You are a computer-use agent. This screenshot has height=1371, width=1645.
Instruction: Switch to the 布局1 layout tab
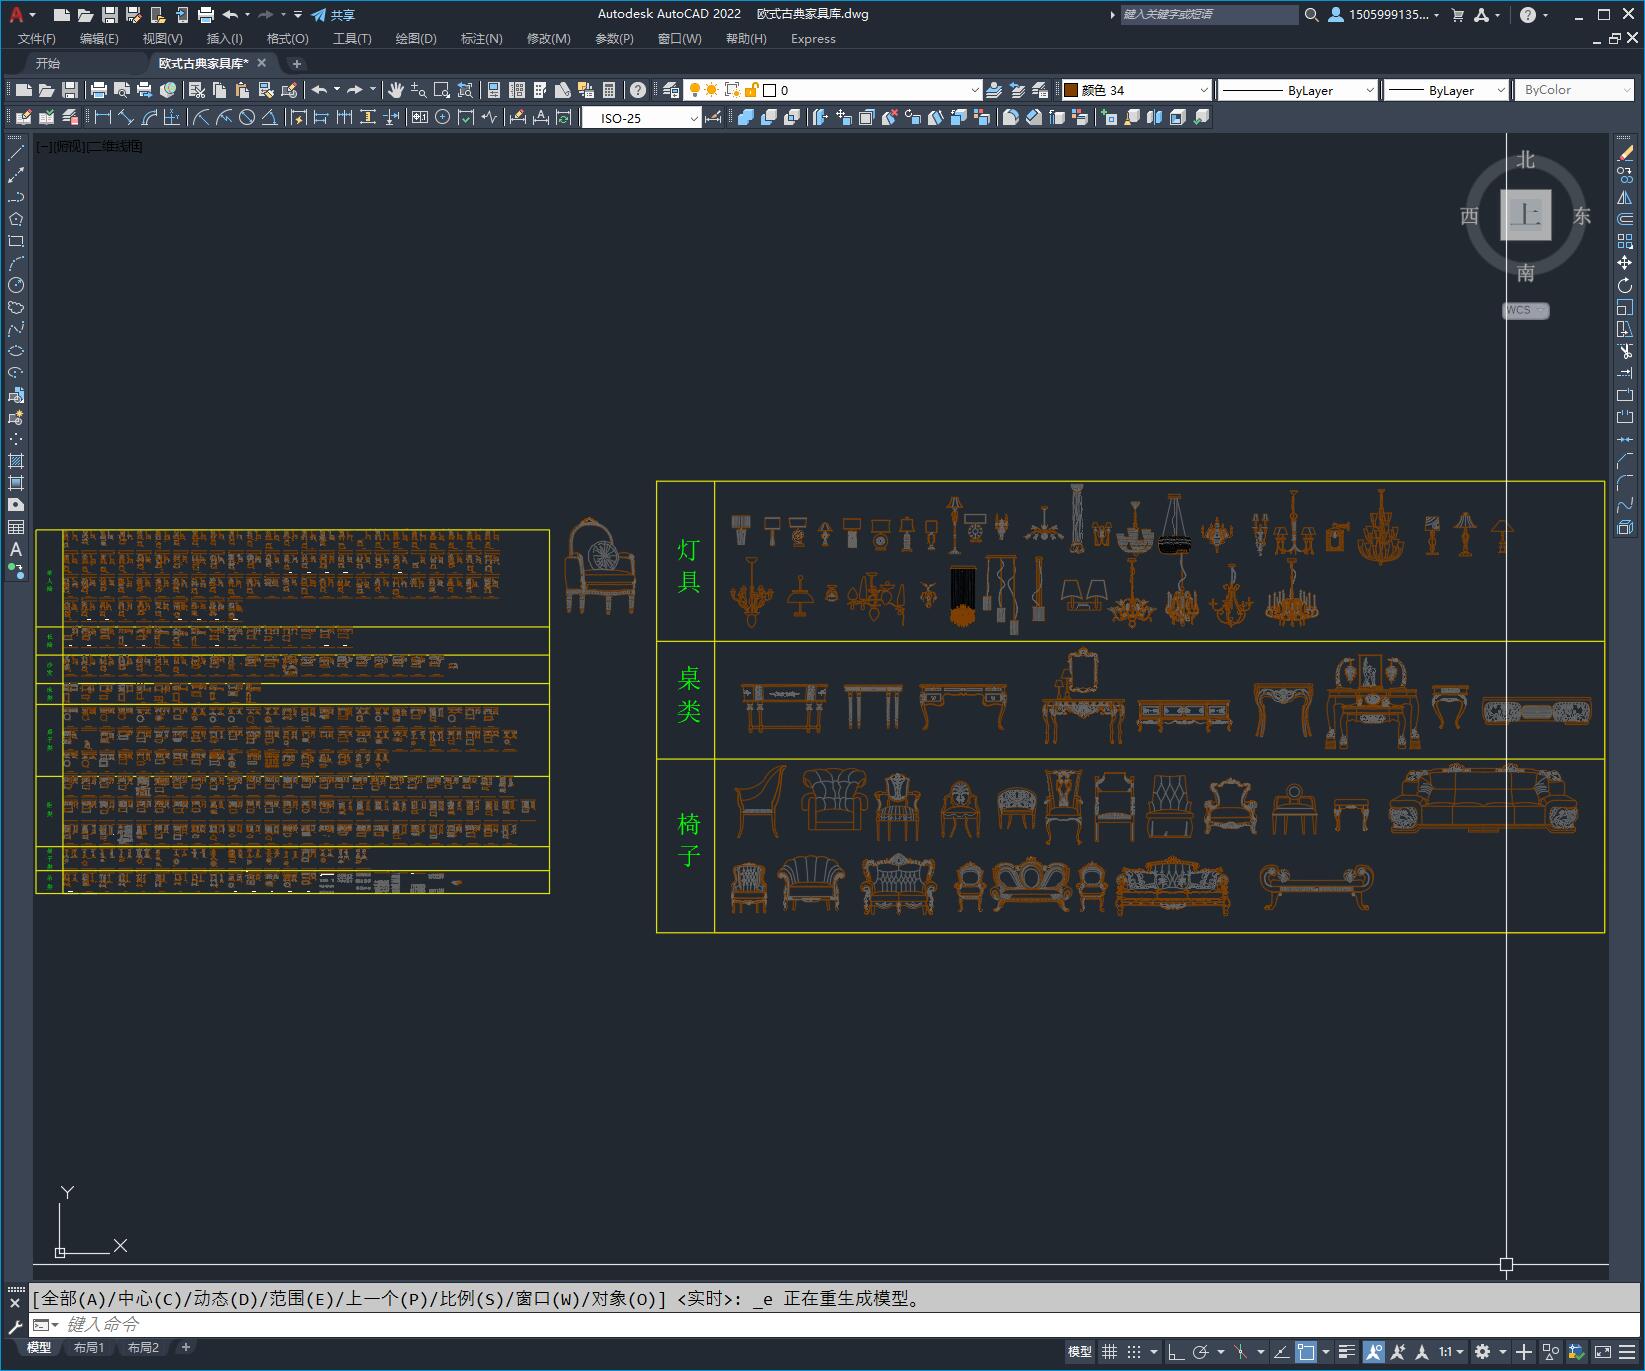[x=89, y=1348]
